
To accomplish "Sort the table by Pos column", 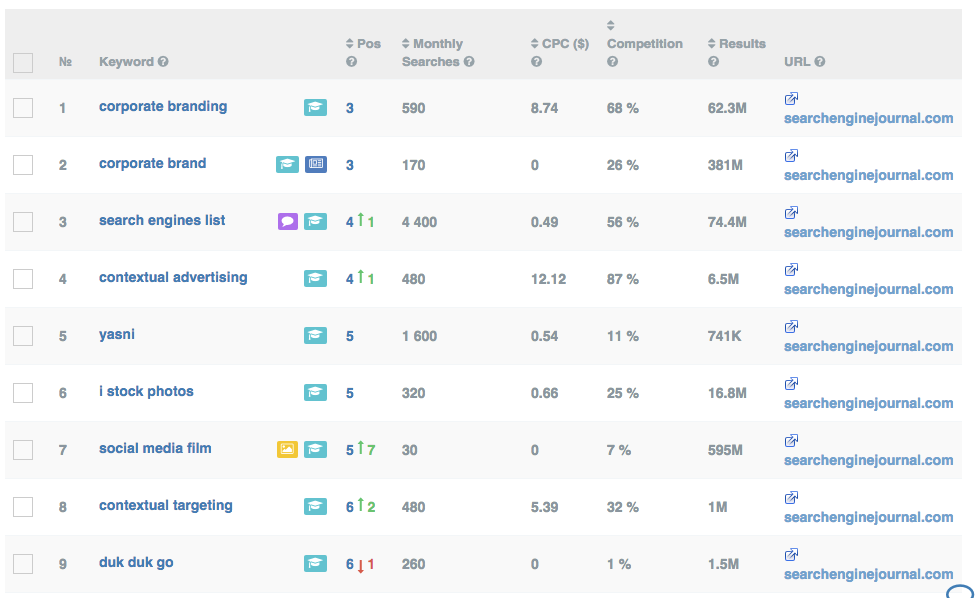I will point(363,44).
